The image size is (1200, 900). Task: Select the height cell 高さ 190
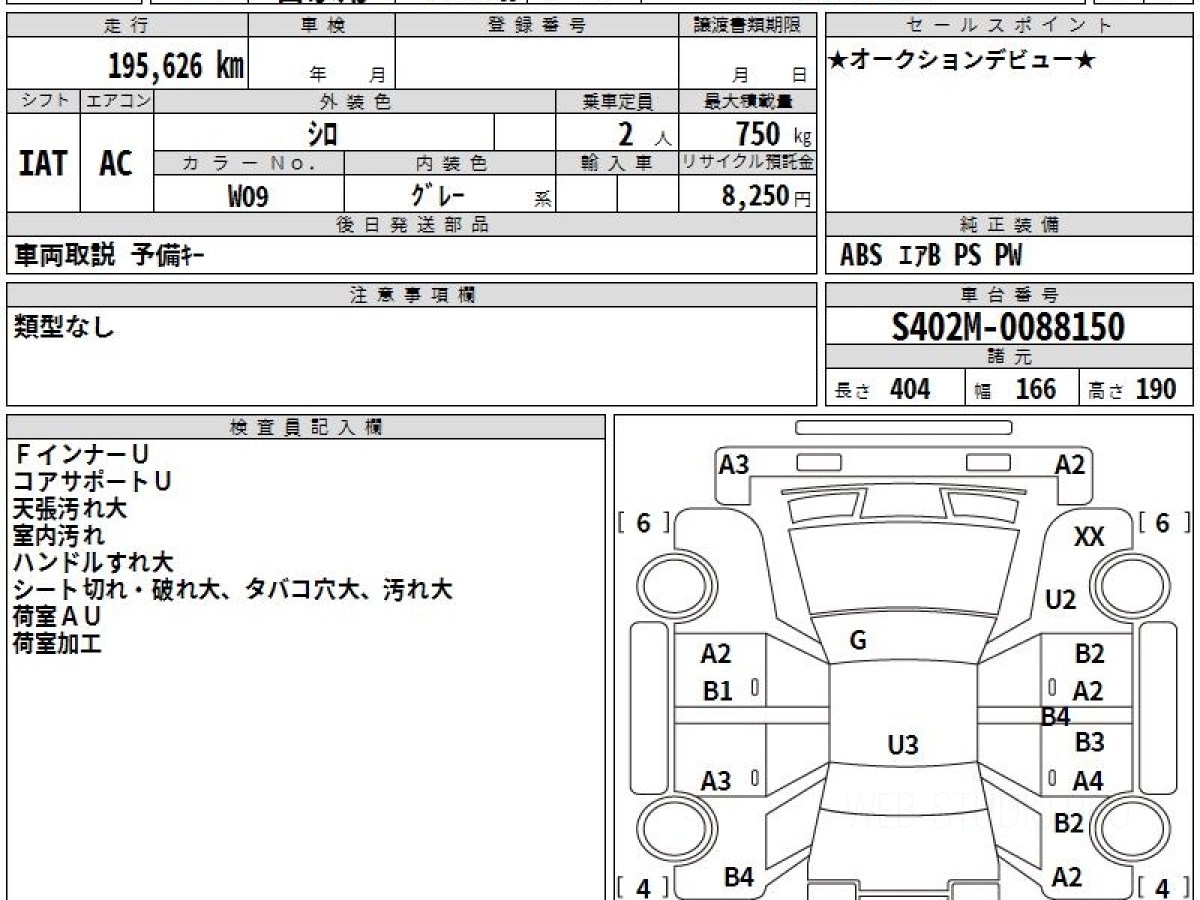click(1137, 389)
